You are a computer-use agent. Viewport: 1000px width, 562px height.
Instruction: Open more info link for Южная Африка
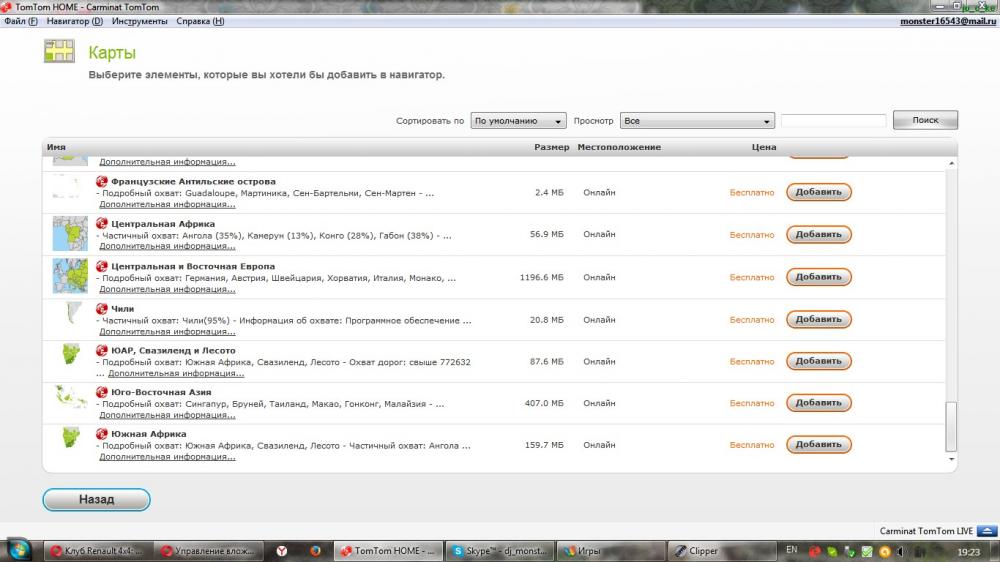tap(167, 457)
